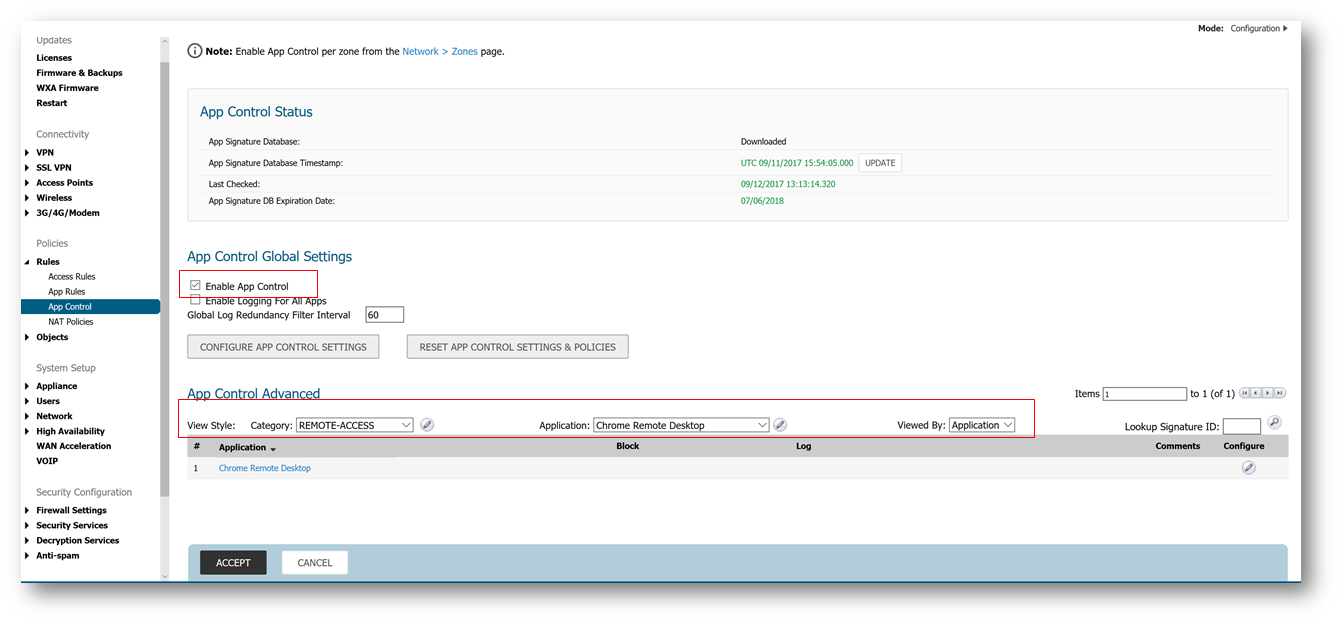Image resolution: width=1343 pixels, height=625 pixels.
Task: Go to the first page of items
Action: coord(1244,394)
